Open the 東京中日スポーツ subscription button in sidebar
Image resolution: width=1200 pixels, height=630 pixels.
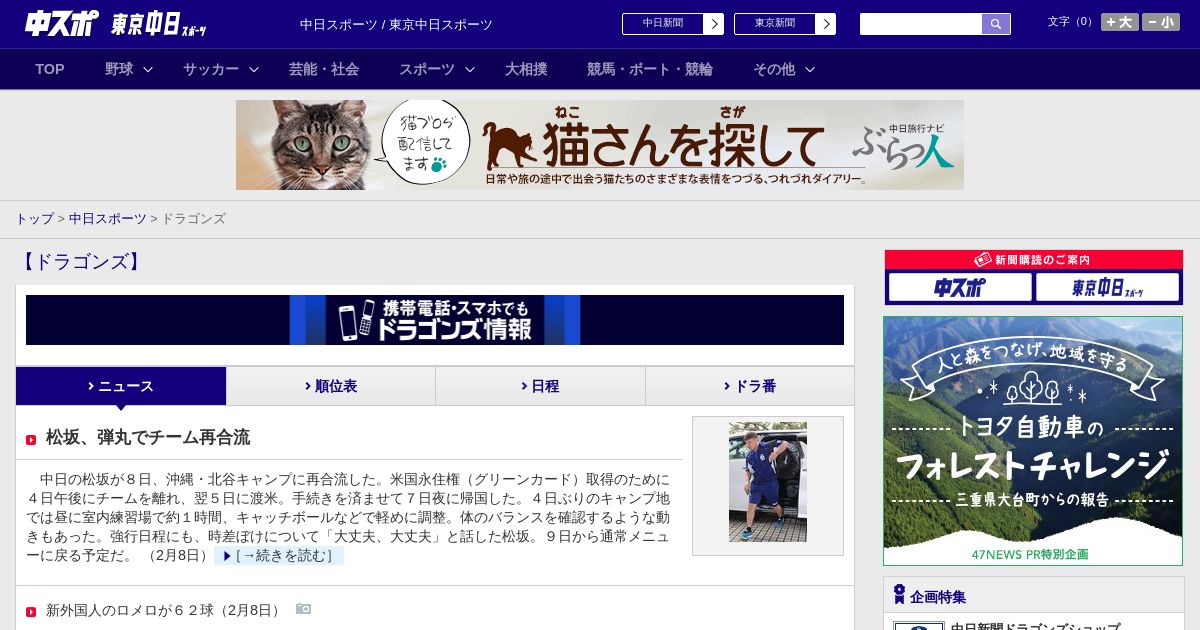(x=1108, y=288)
